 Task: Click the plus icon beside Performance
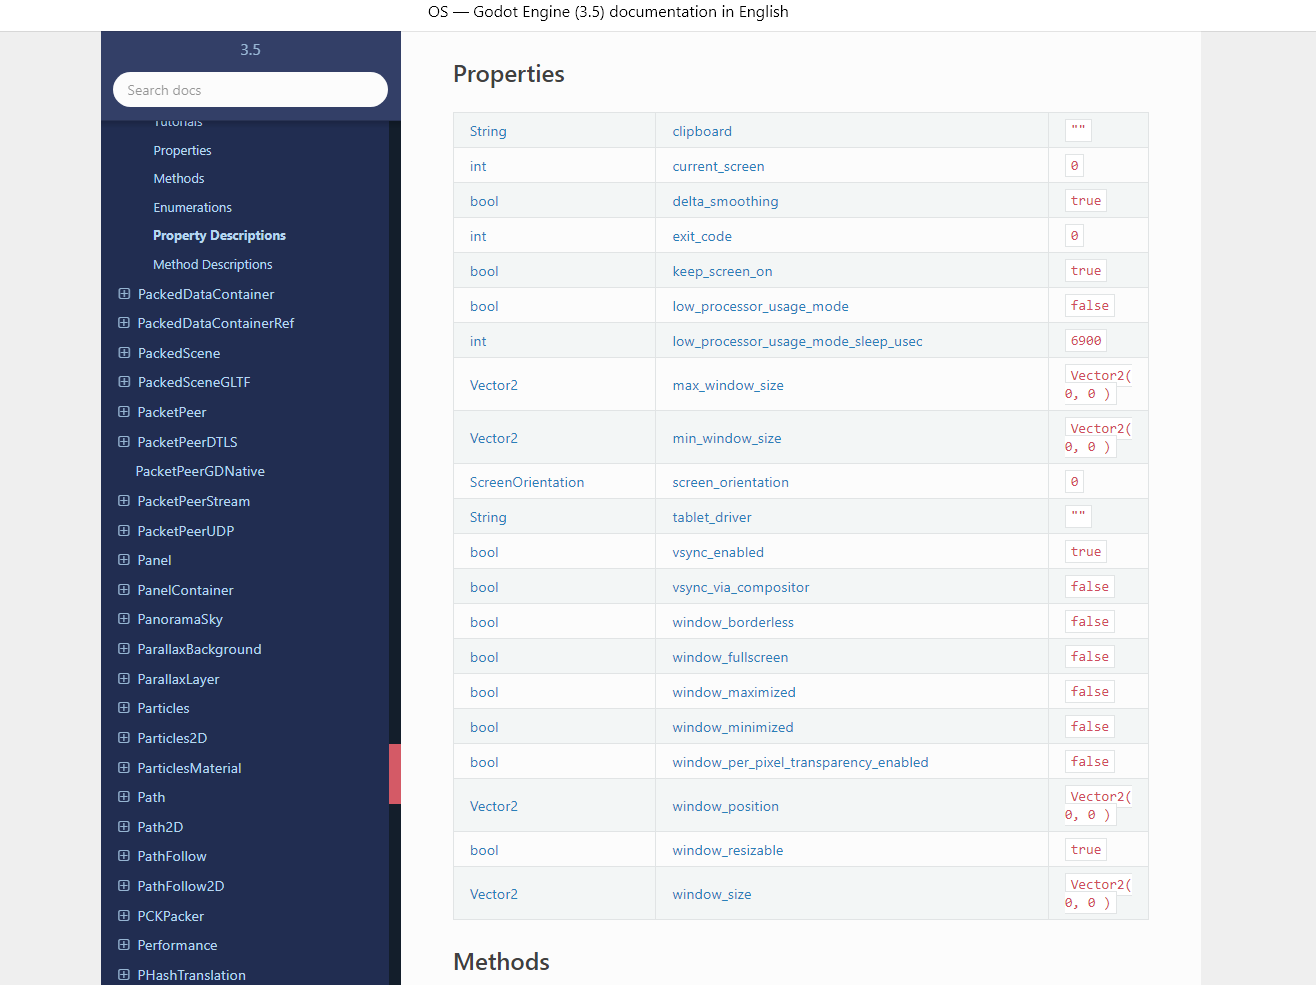point(124,945)
